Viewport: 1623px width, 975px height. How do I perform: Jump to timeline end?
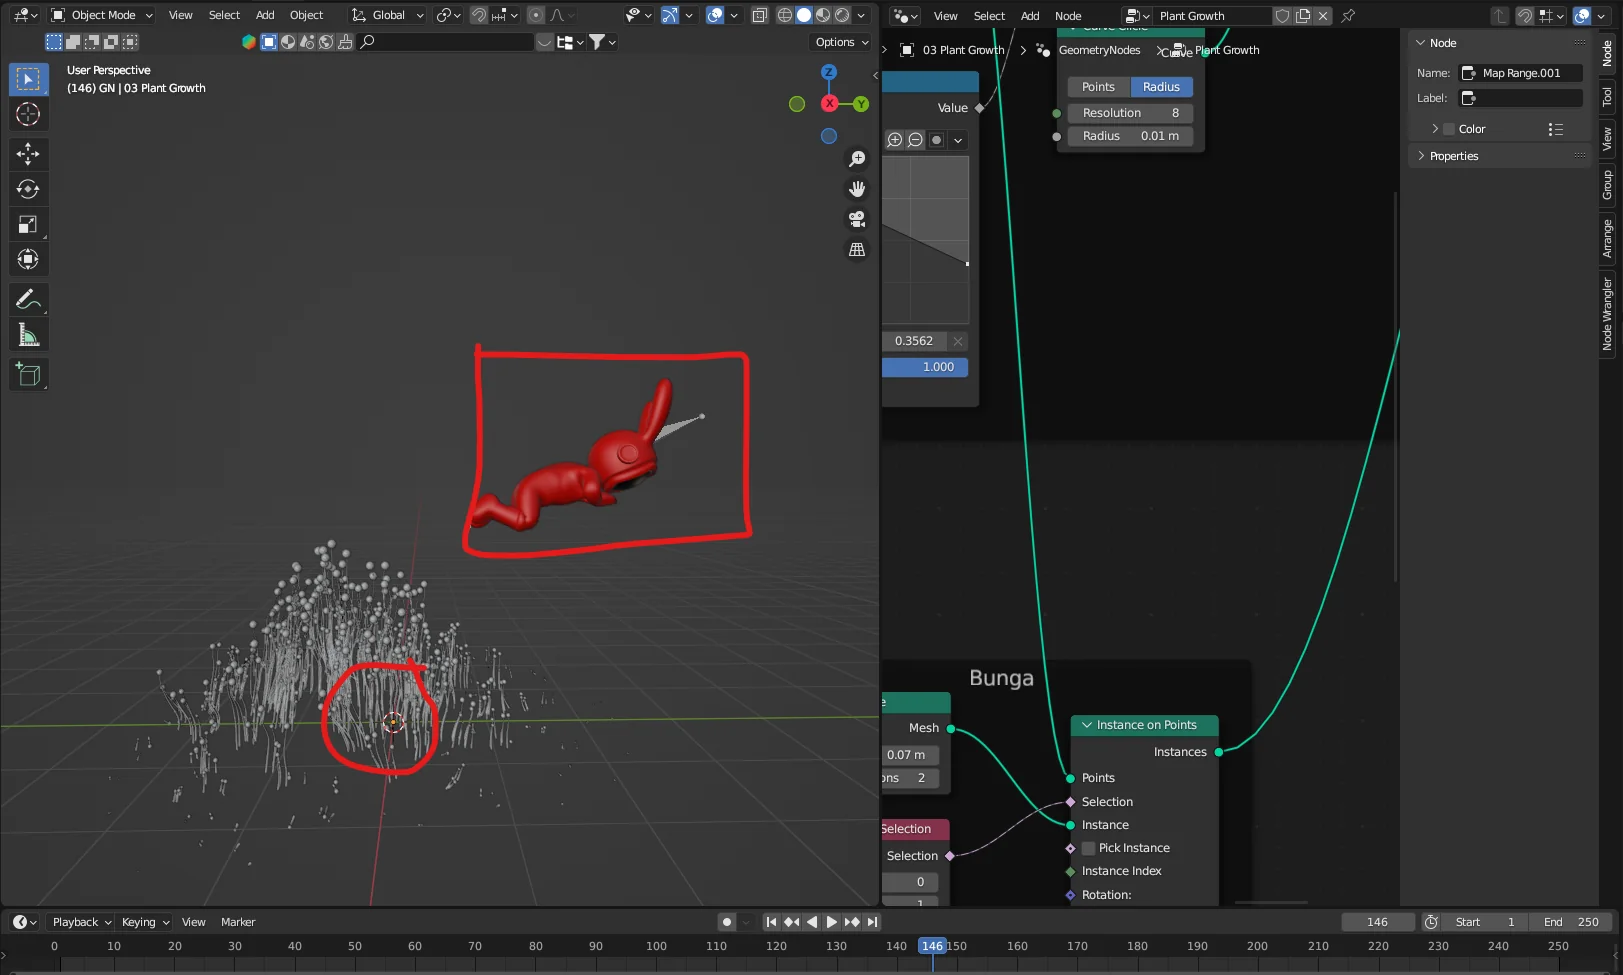coord(872,922)
